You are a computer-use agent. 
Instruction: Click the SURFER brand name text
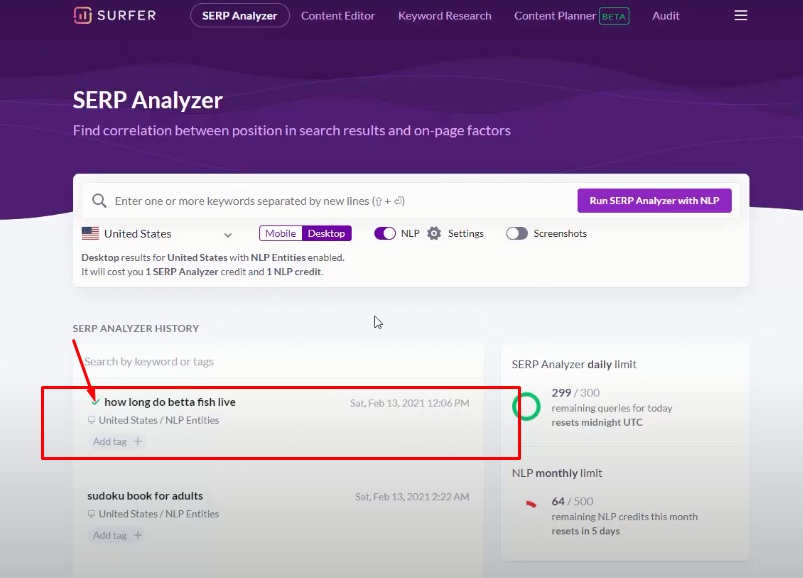pyautogui.click(x=126, y=15)
